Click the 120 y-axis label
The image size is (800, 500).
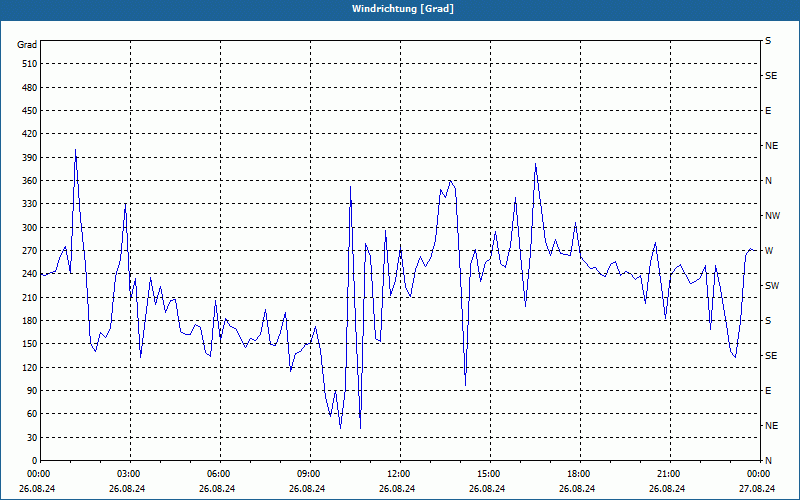tap(30, 367)
